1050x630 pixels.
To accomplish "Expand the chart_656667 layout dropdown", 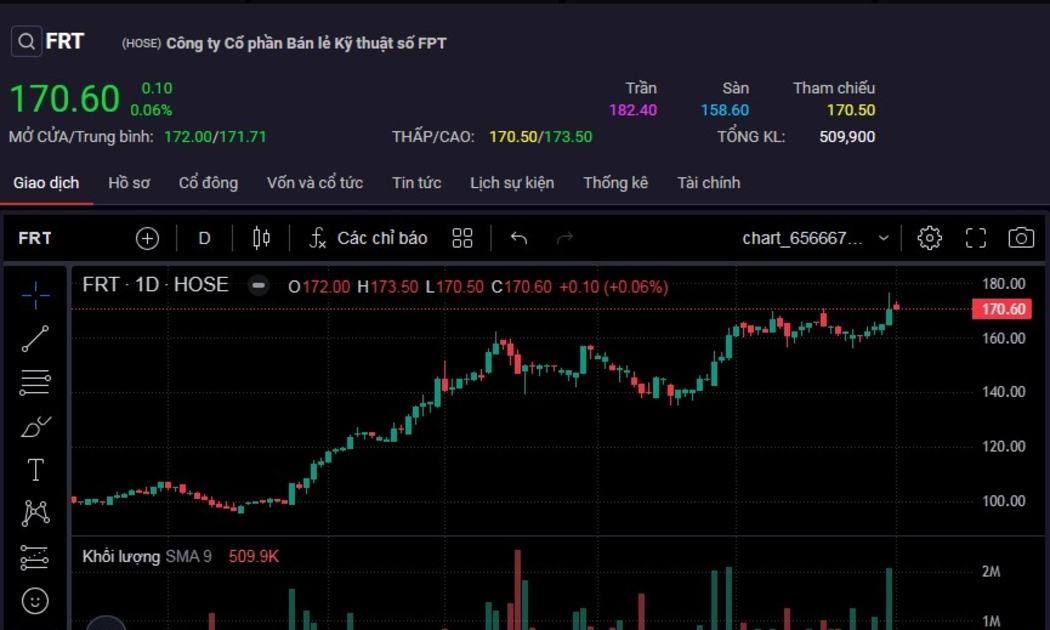I will (x=883, y=238).
